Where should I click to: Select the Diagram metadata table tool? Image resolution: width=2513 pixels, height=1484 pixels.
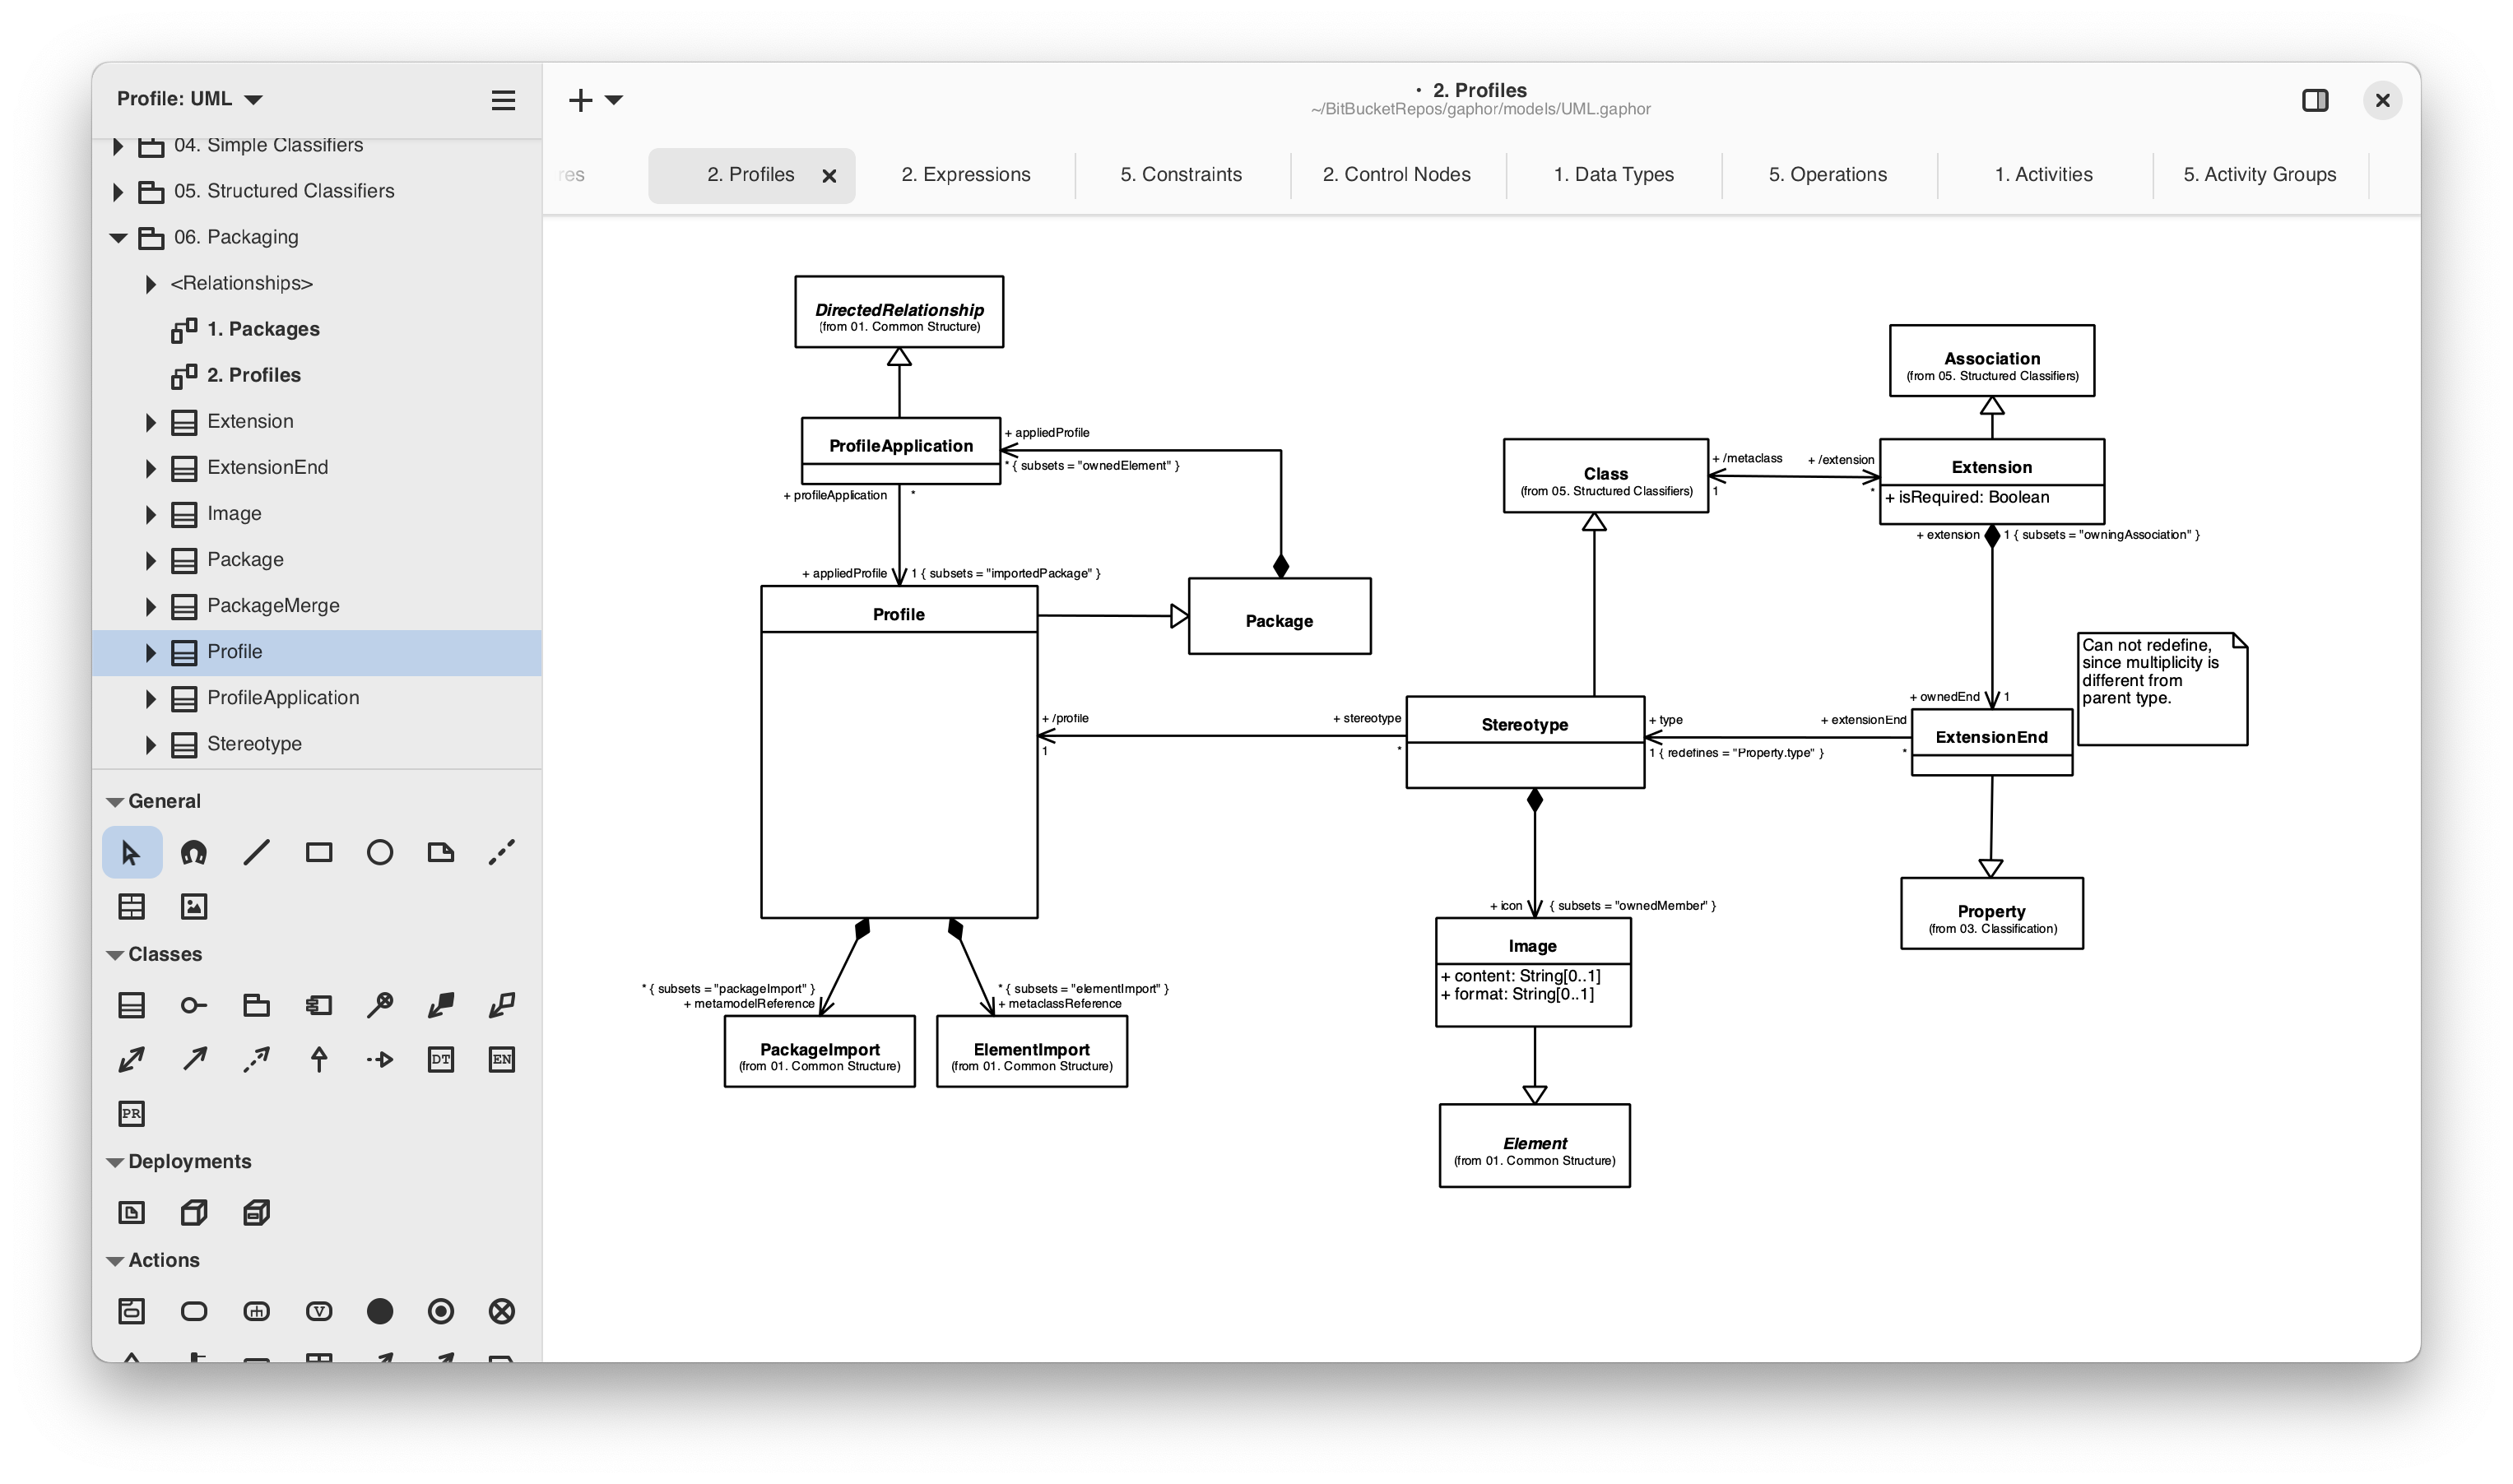pos(131,907)
